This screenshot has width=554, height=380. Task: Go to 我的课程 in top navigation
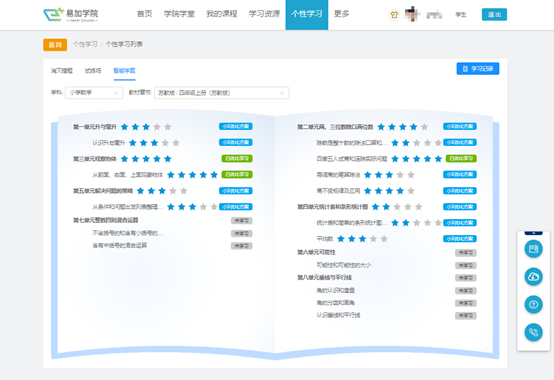(222, 14)
